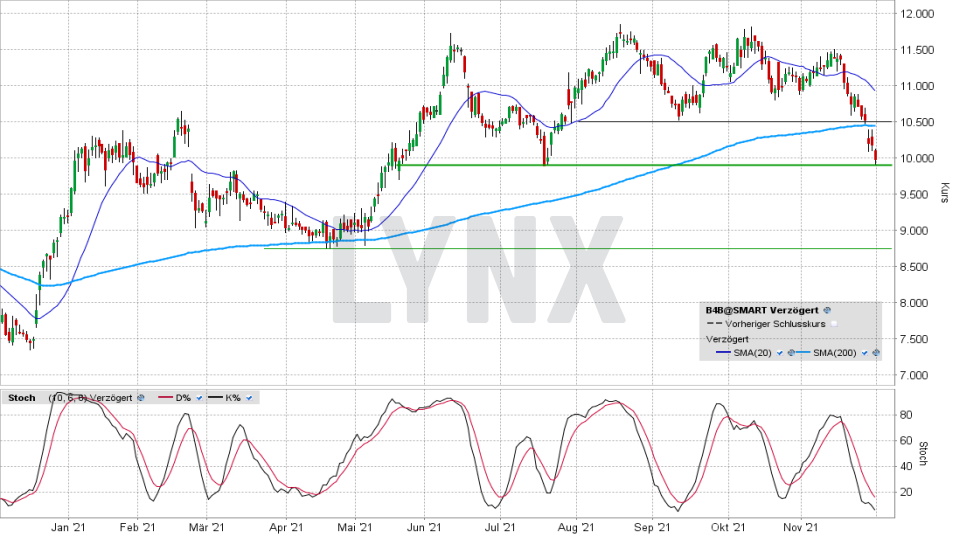Screen dimensions: 960x540
Task: Click the 12.000 price axis label
Action: point(917,14)
